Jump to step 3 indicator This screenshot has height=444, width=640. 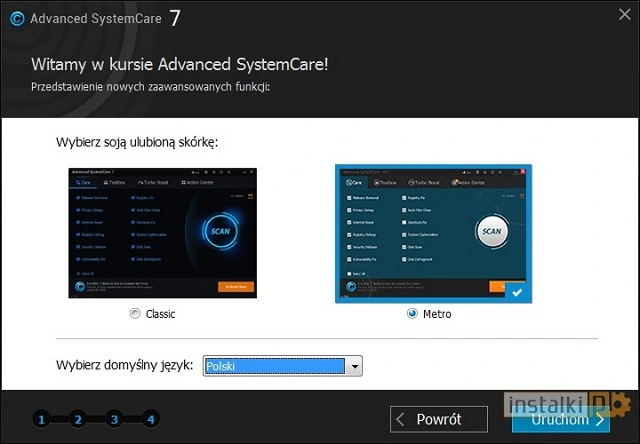tap(114, 419)
